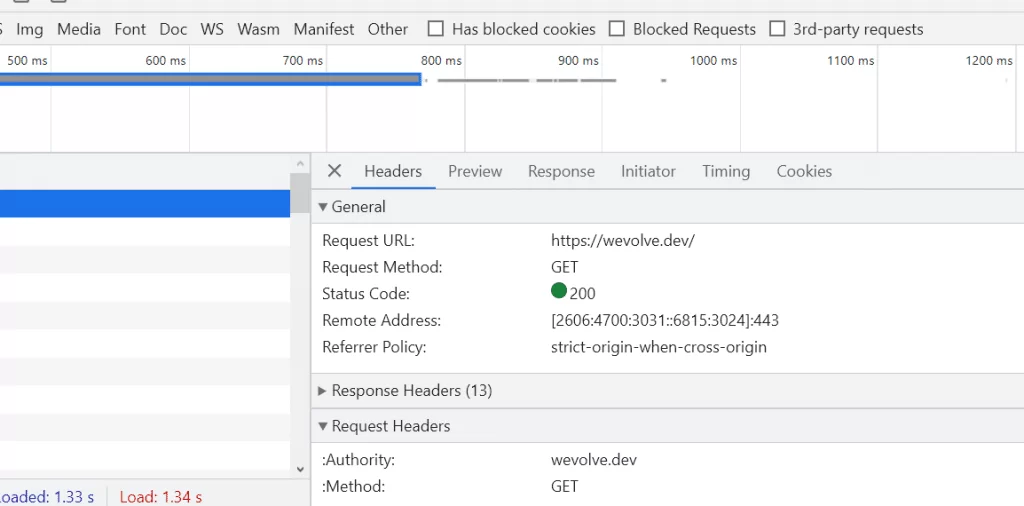Image resolution: width=1024 pixels, height=506 pixels.
Task: Click the Request URL value https://wevolve.dev/
Action: (622, 240)
